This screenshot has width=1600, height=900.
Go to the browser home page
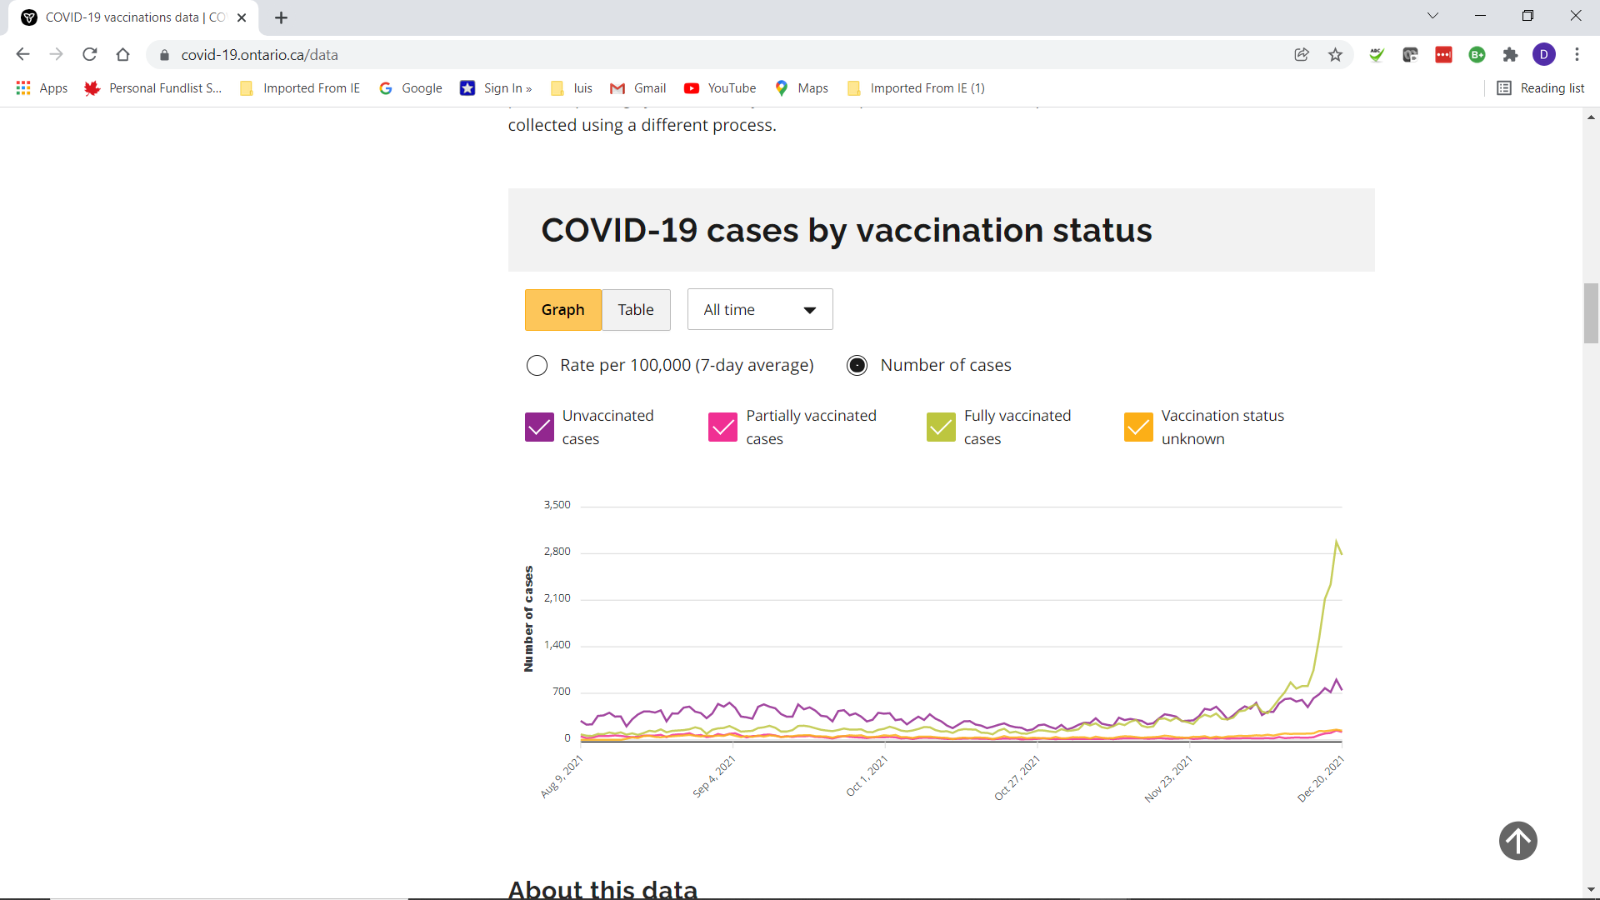click(x=123, y=55)
